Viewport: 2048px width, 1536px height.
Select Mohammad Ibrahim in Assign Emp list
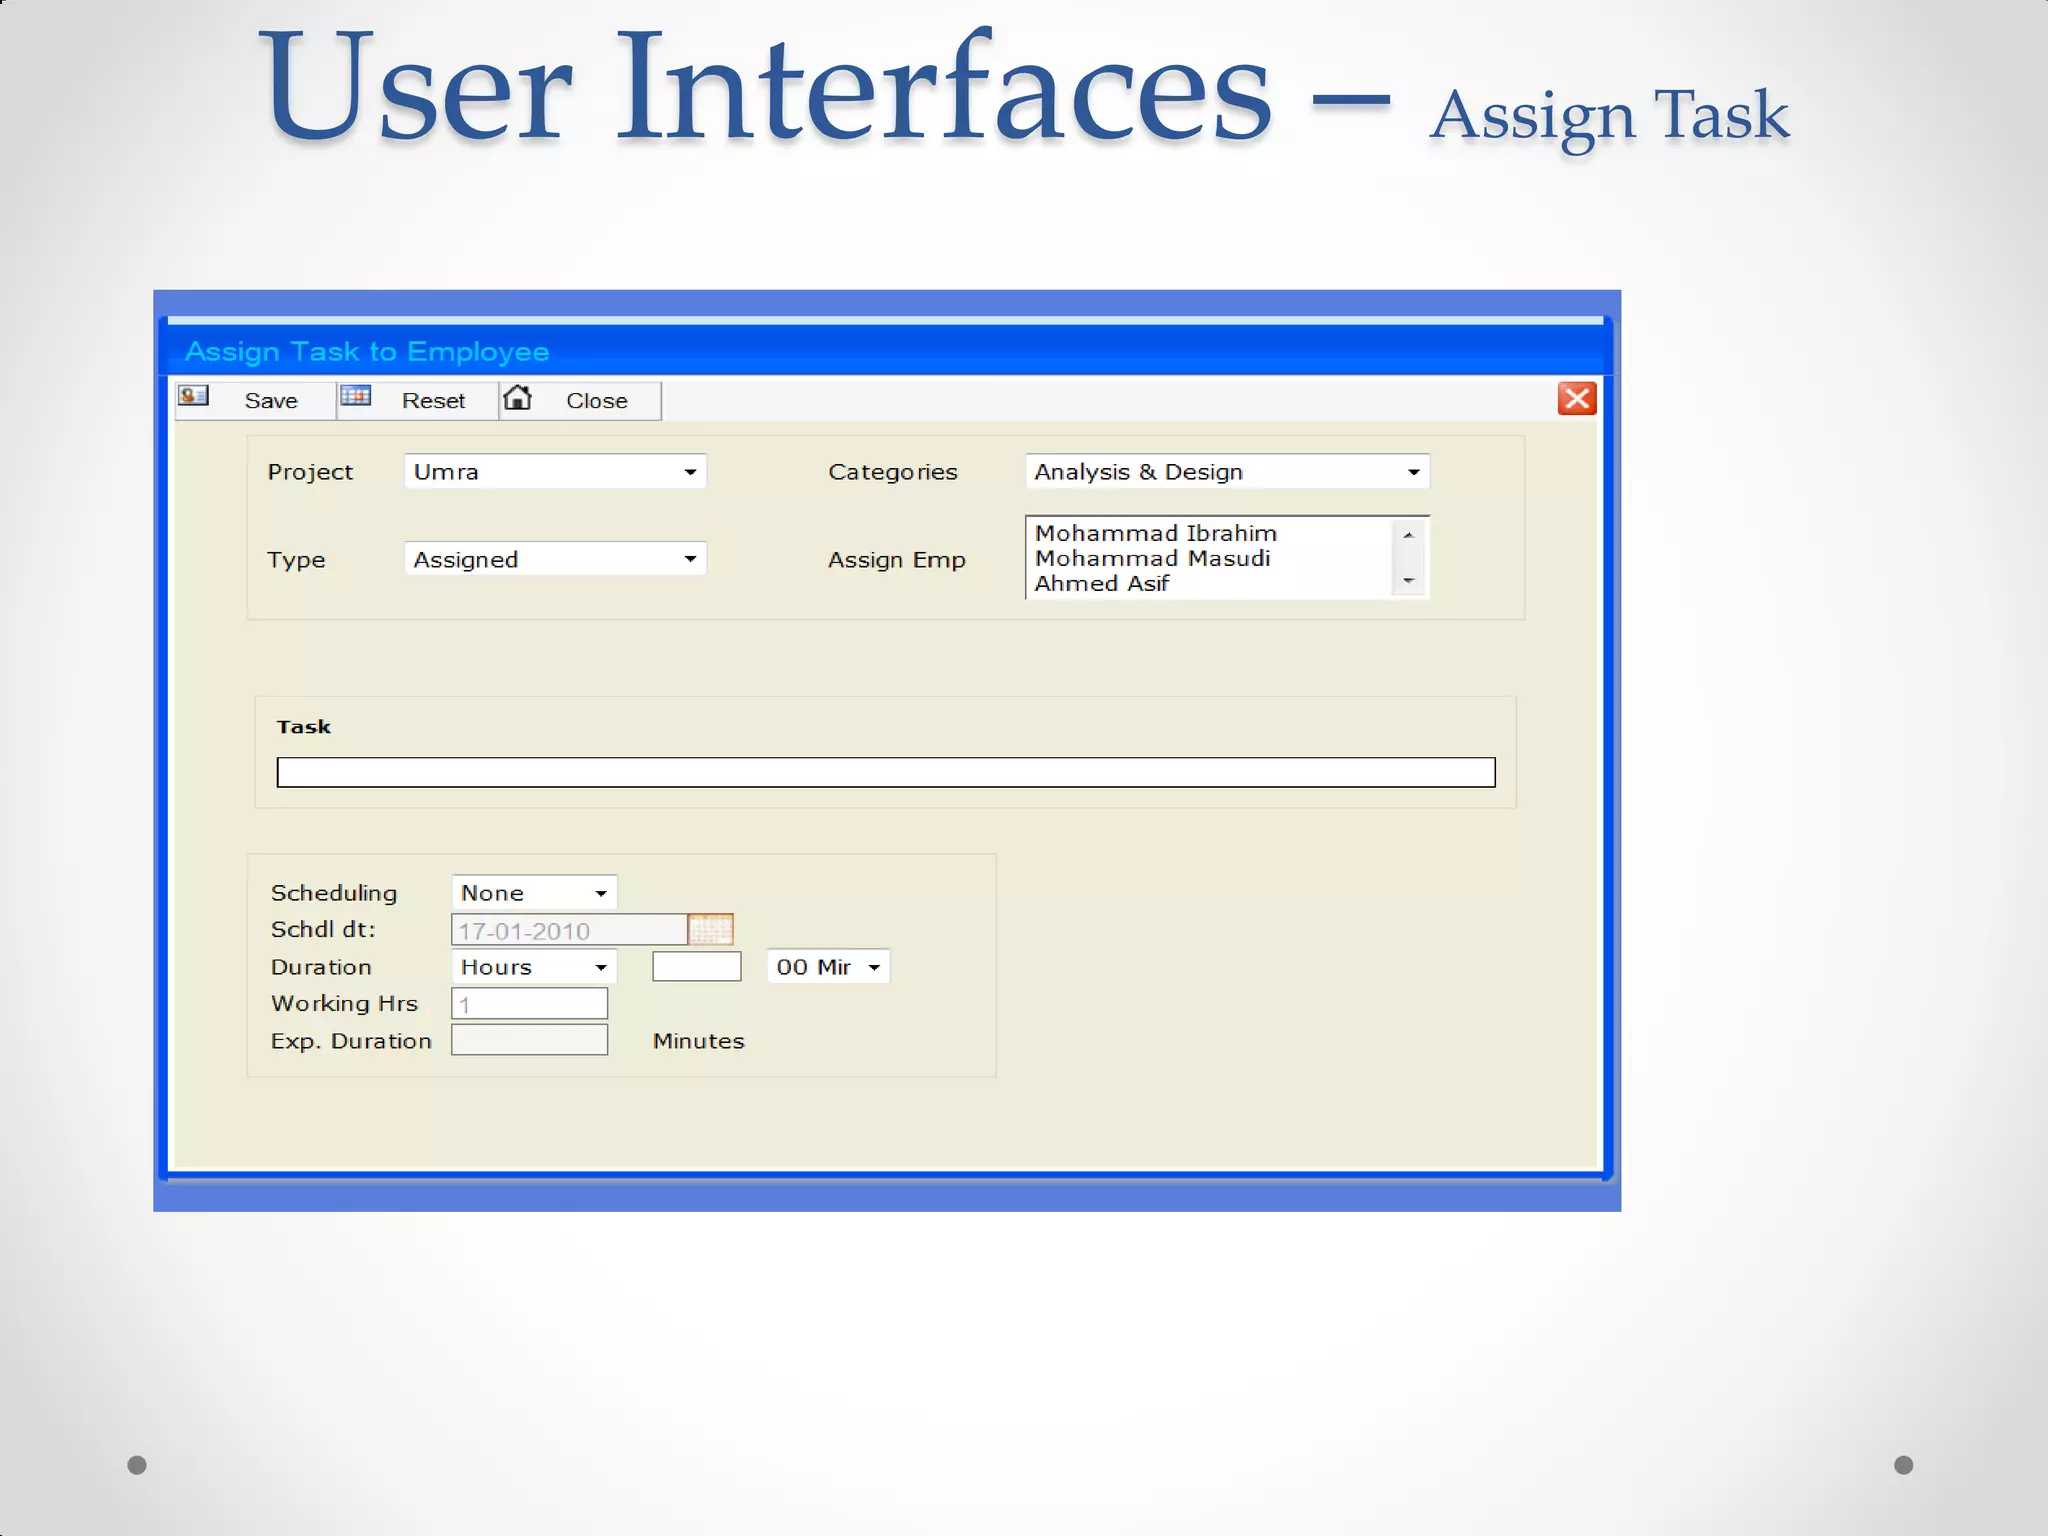[x=1156, y=533]
